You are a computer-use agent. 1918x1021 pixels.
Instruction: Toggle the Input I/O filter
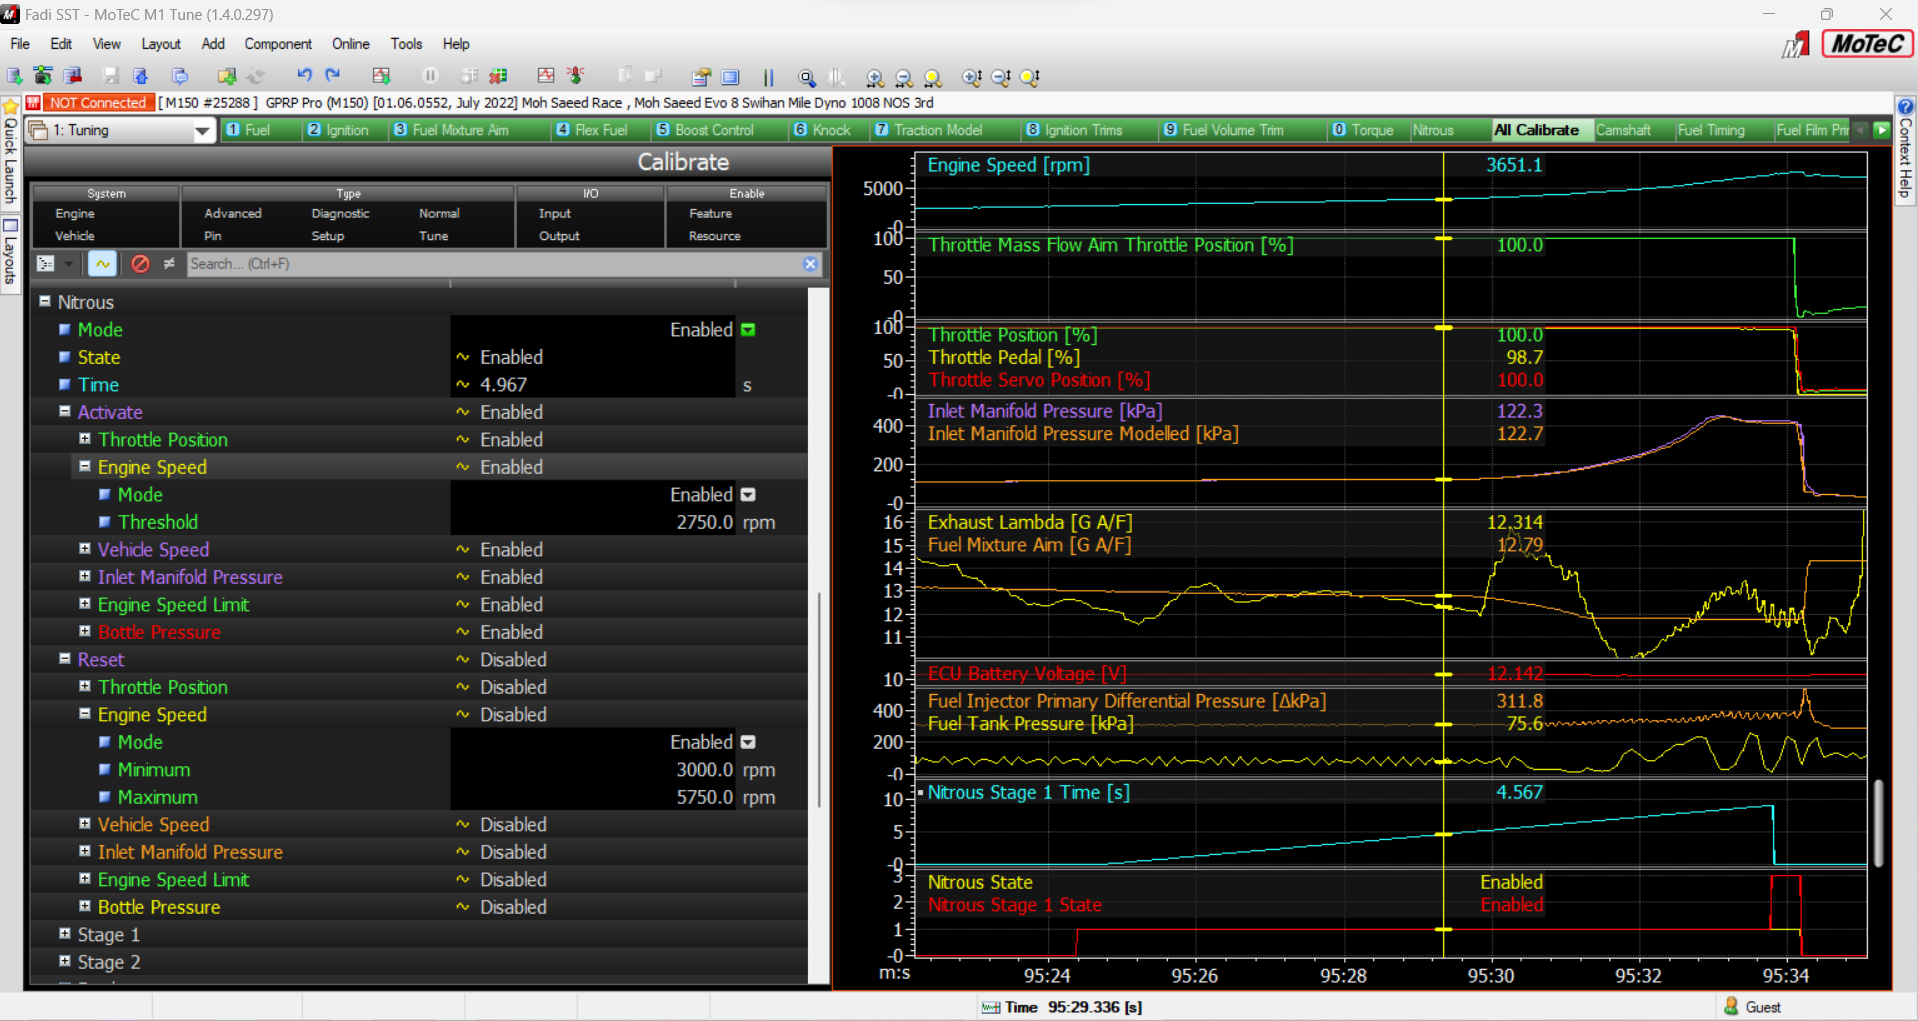point(555,214)
